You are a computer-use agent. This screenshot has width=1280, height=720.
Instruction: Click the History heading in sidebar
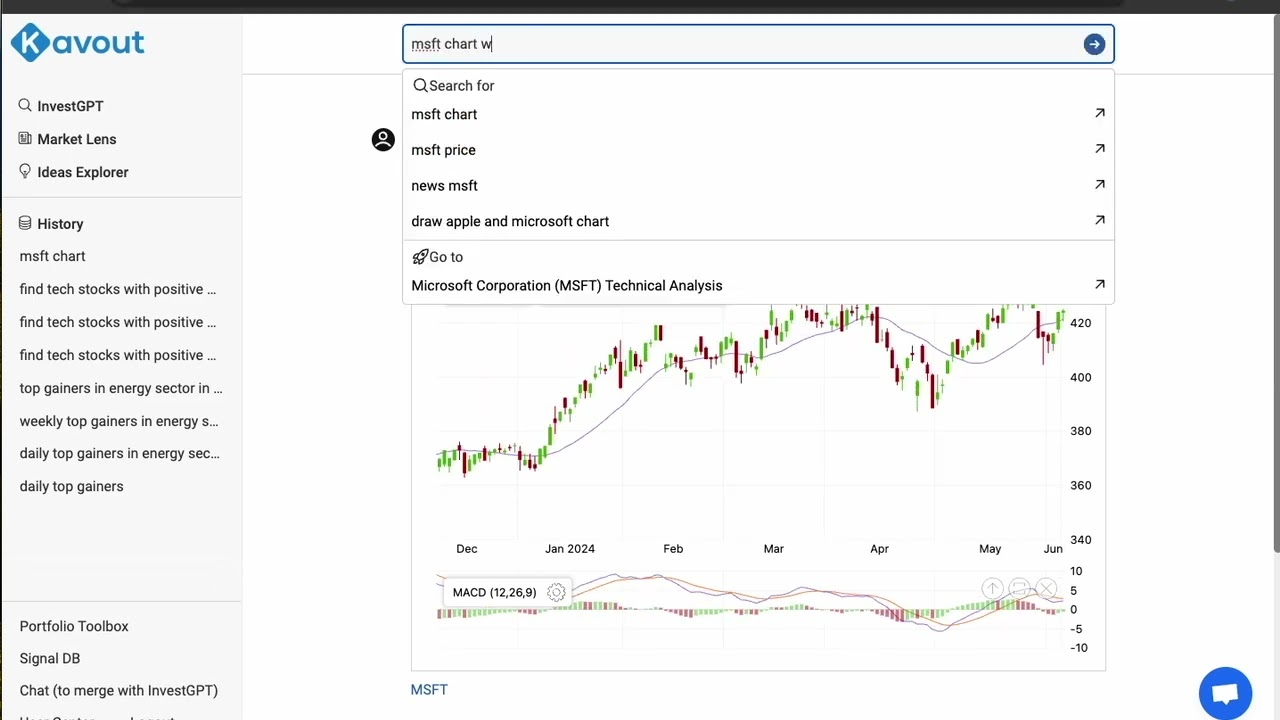tap(60, 224)
